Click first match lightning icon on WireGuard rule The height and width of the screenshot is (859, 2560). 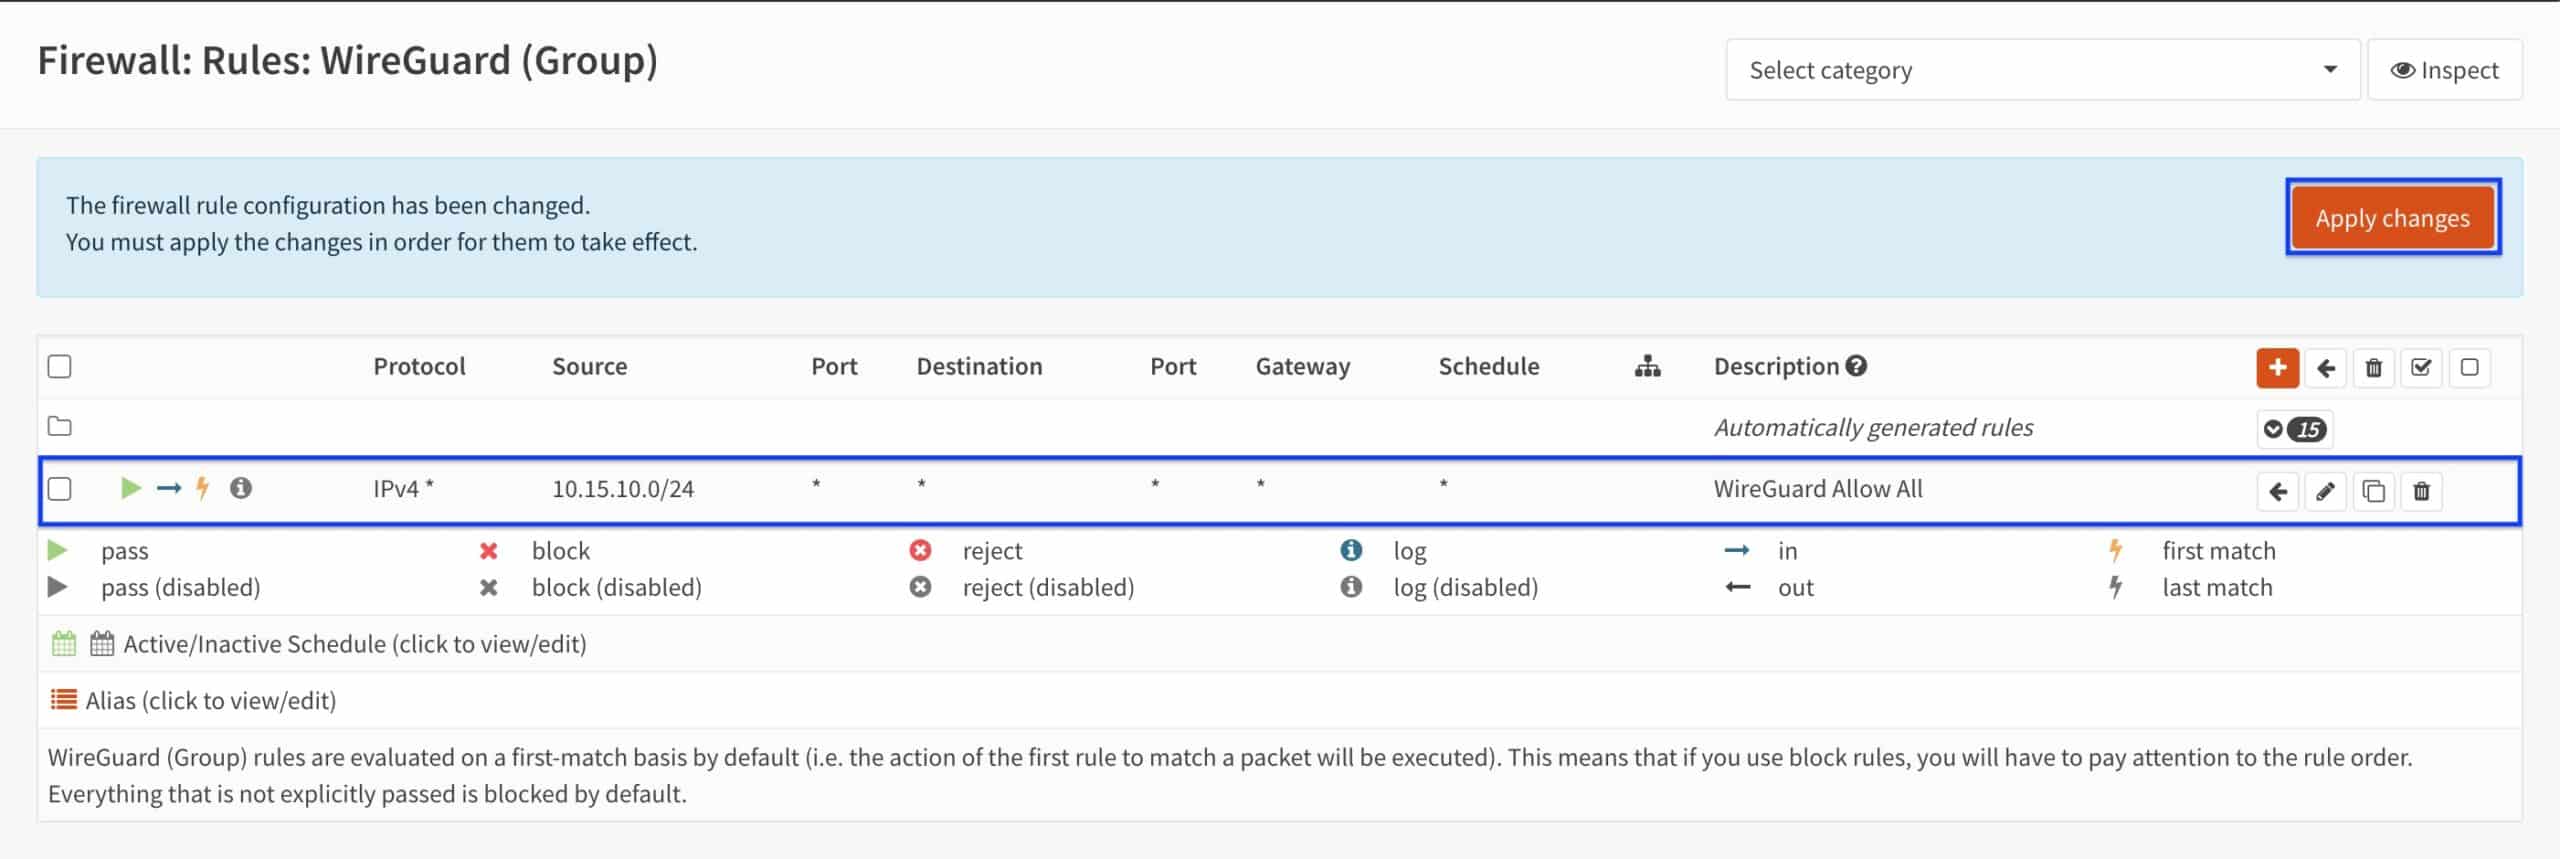point(203,488)
